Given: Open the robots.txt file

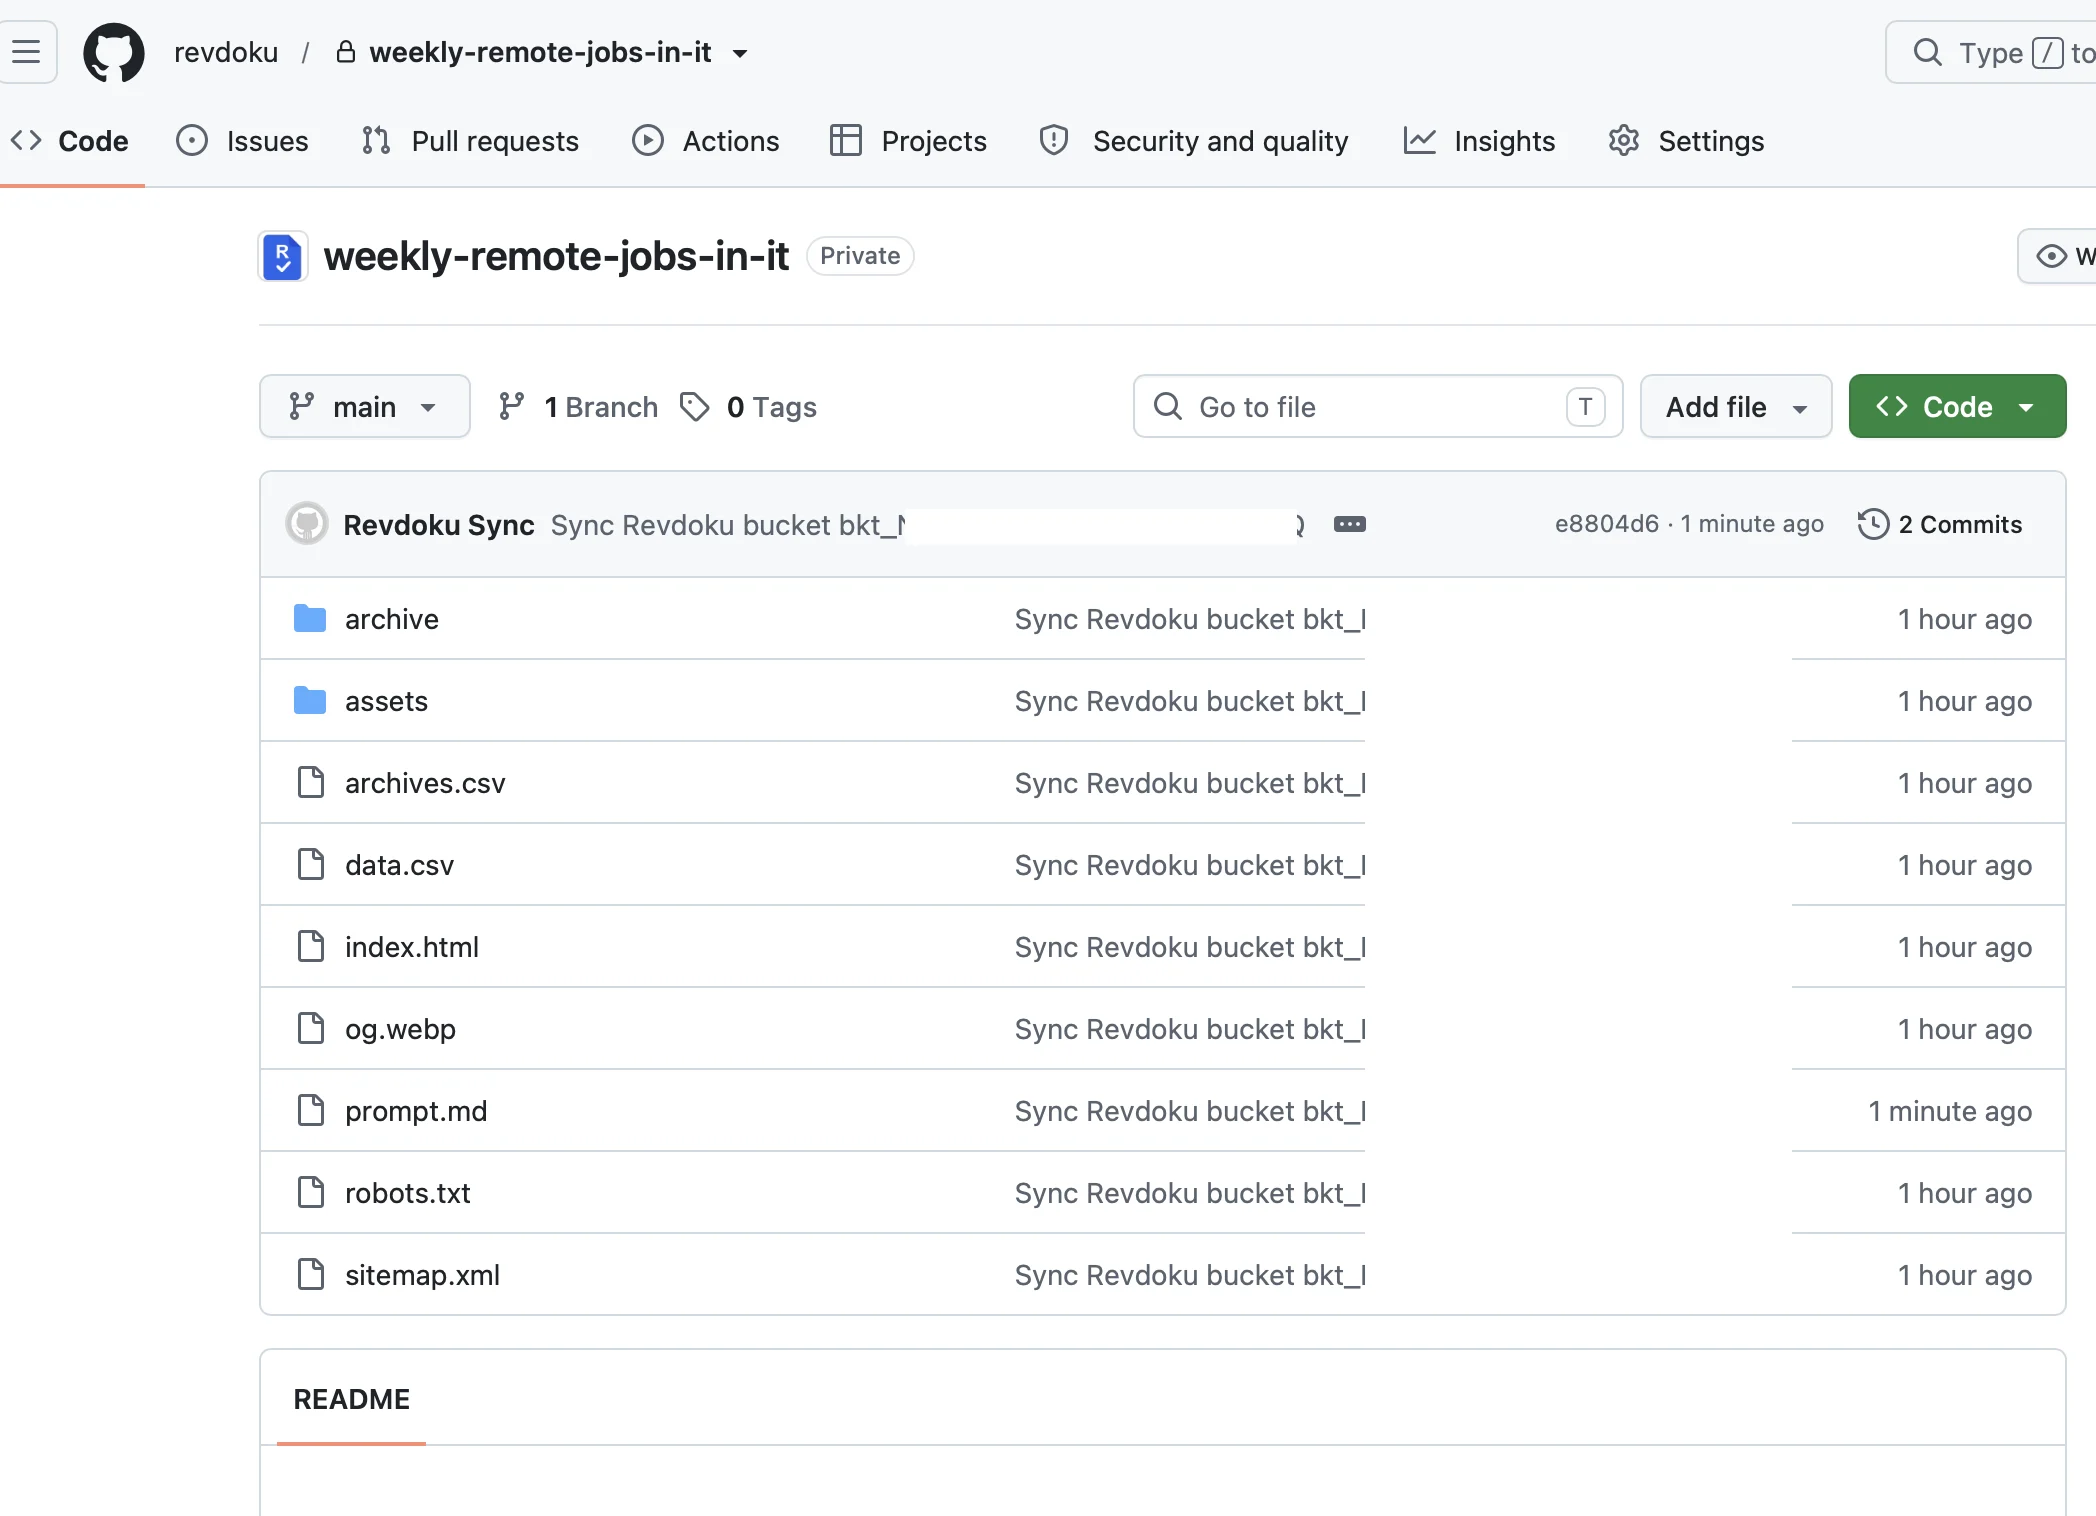Looking at the screenshot, I should (x=407, y=1193).
